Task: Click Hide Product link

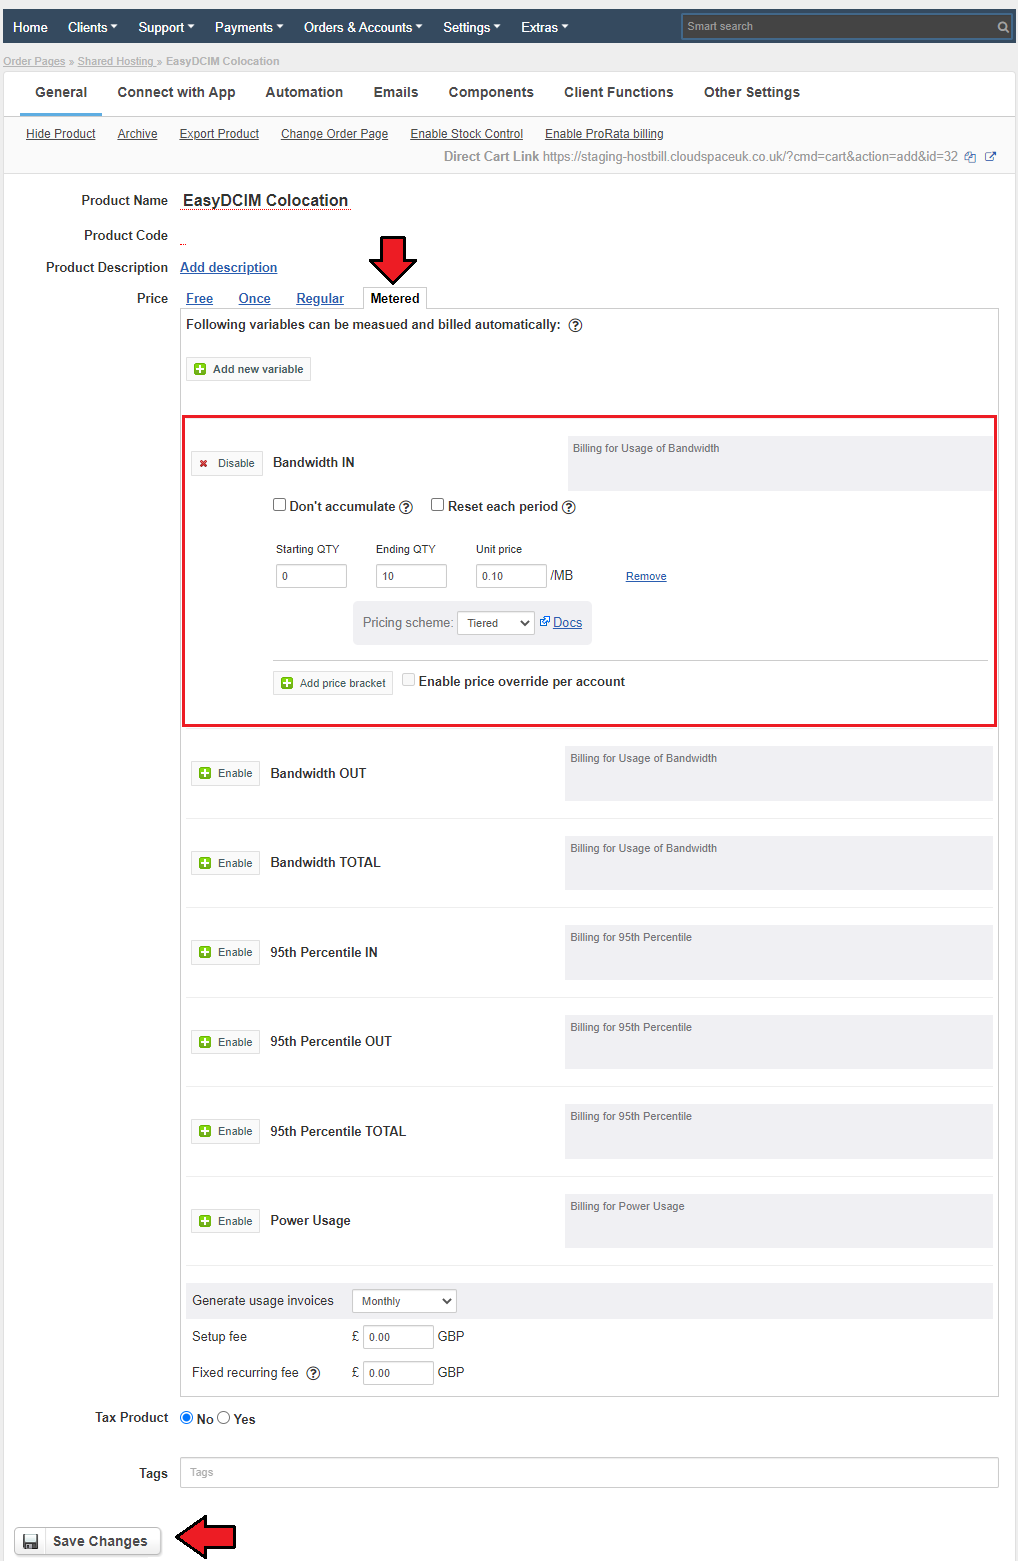Action: [61, 134]
